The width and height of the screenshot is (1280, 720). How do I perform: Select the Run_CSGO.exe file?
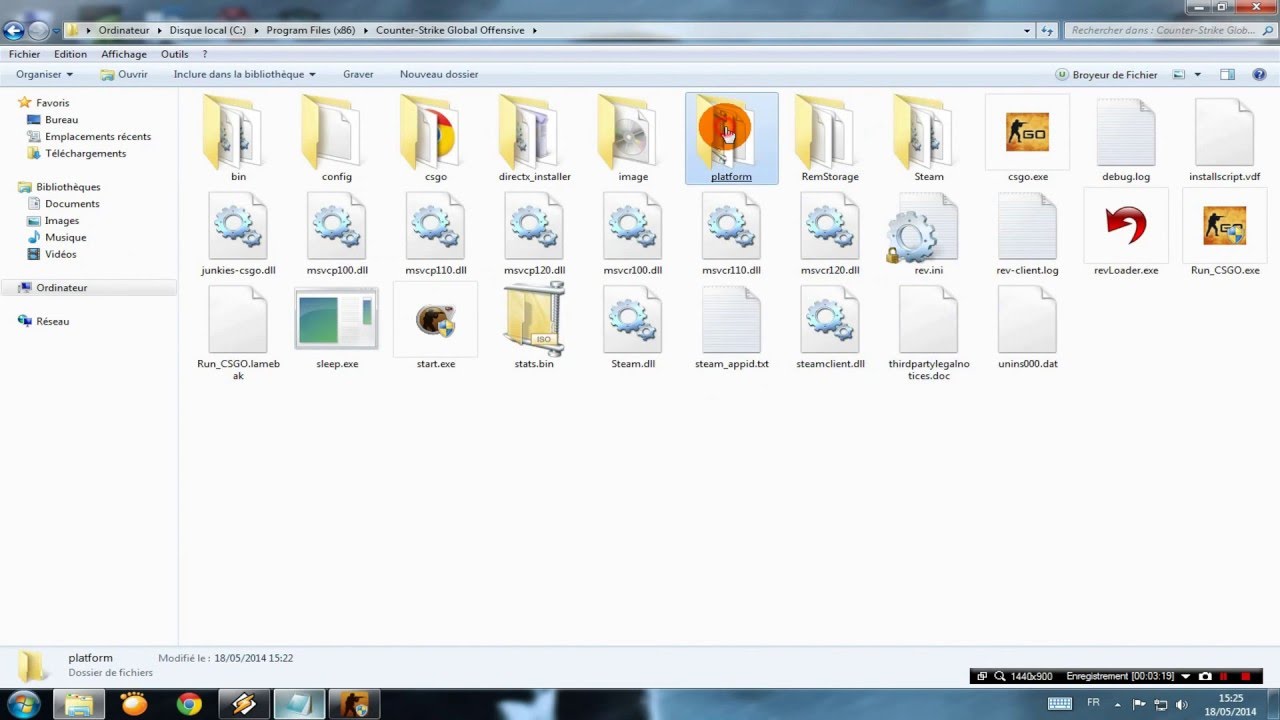1224,233
